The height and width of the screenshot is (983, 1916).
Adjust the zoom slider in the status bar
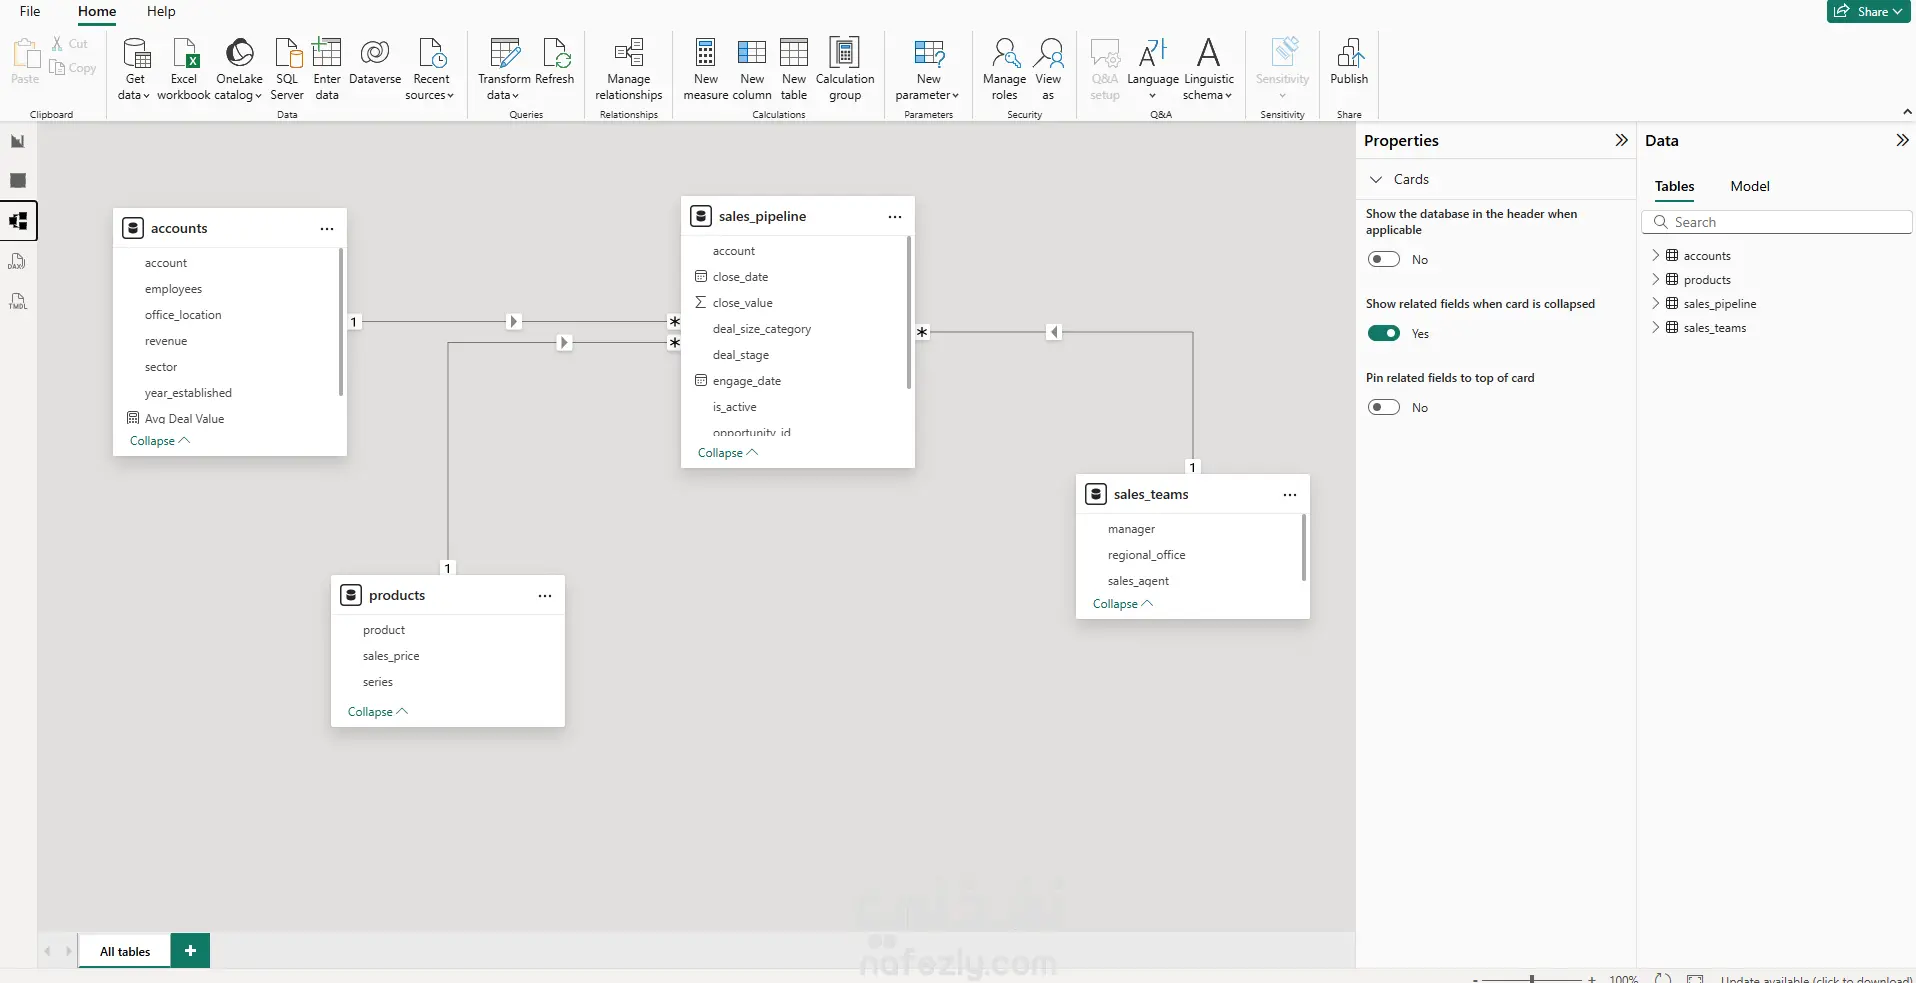pyautogui.click(x=1531, y=978)
